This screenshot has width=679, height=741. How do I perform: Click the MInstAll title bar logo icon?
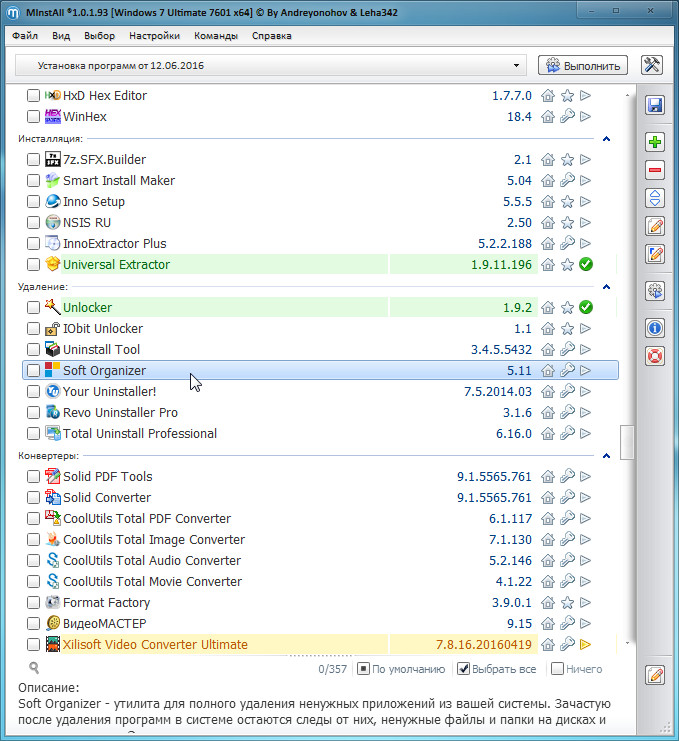point(13,13)
